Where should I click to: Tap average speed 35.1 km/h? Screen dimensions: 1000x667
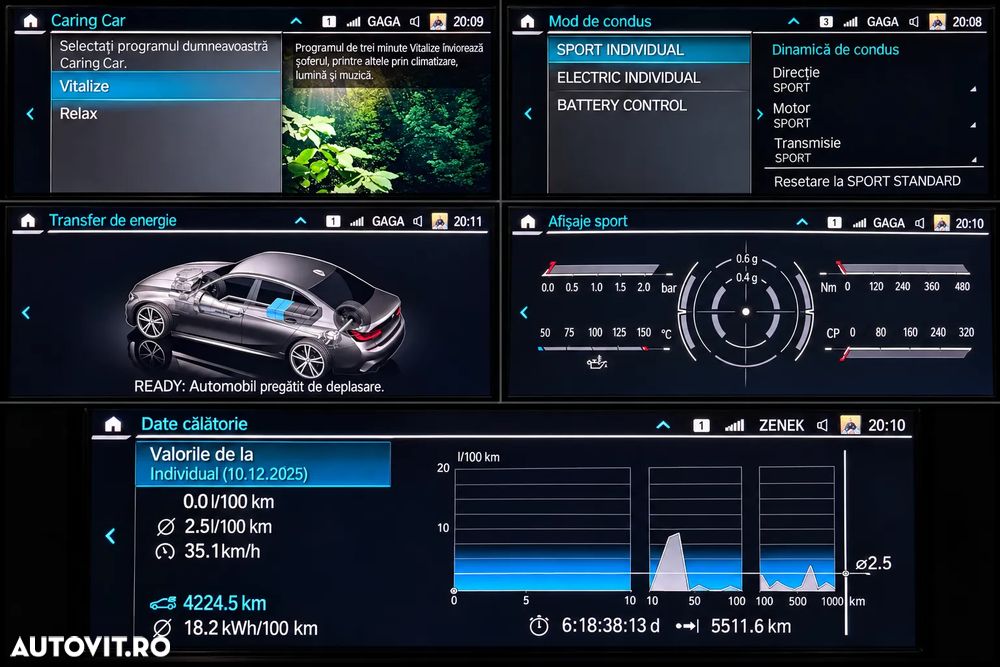[x=222, y=551]
